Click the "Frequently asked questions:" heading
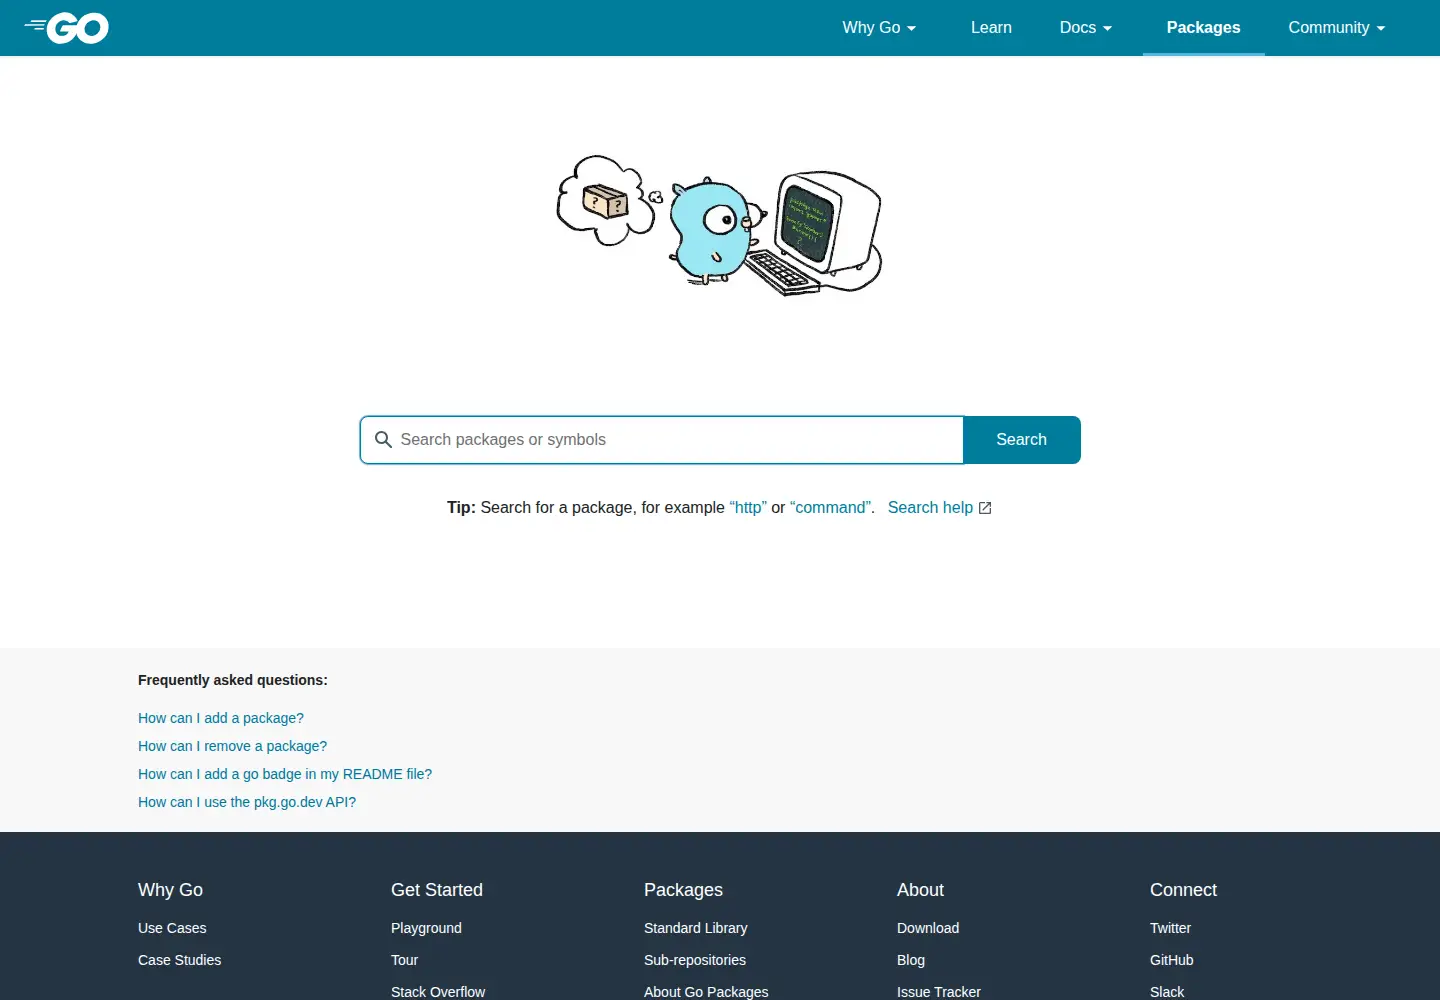Viewport: 1440px width, 1000px height. click(x=233, y=680)
